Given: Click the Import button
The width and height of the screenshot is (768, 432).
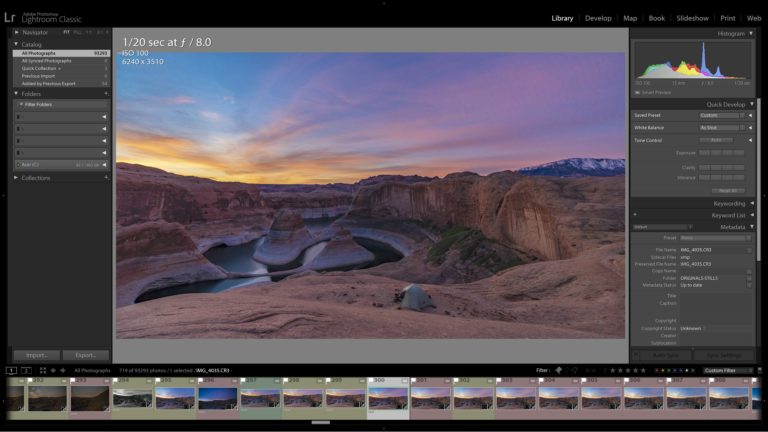Looking at the screenshot, I should pos(37,355).
